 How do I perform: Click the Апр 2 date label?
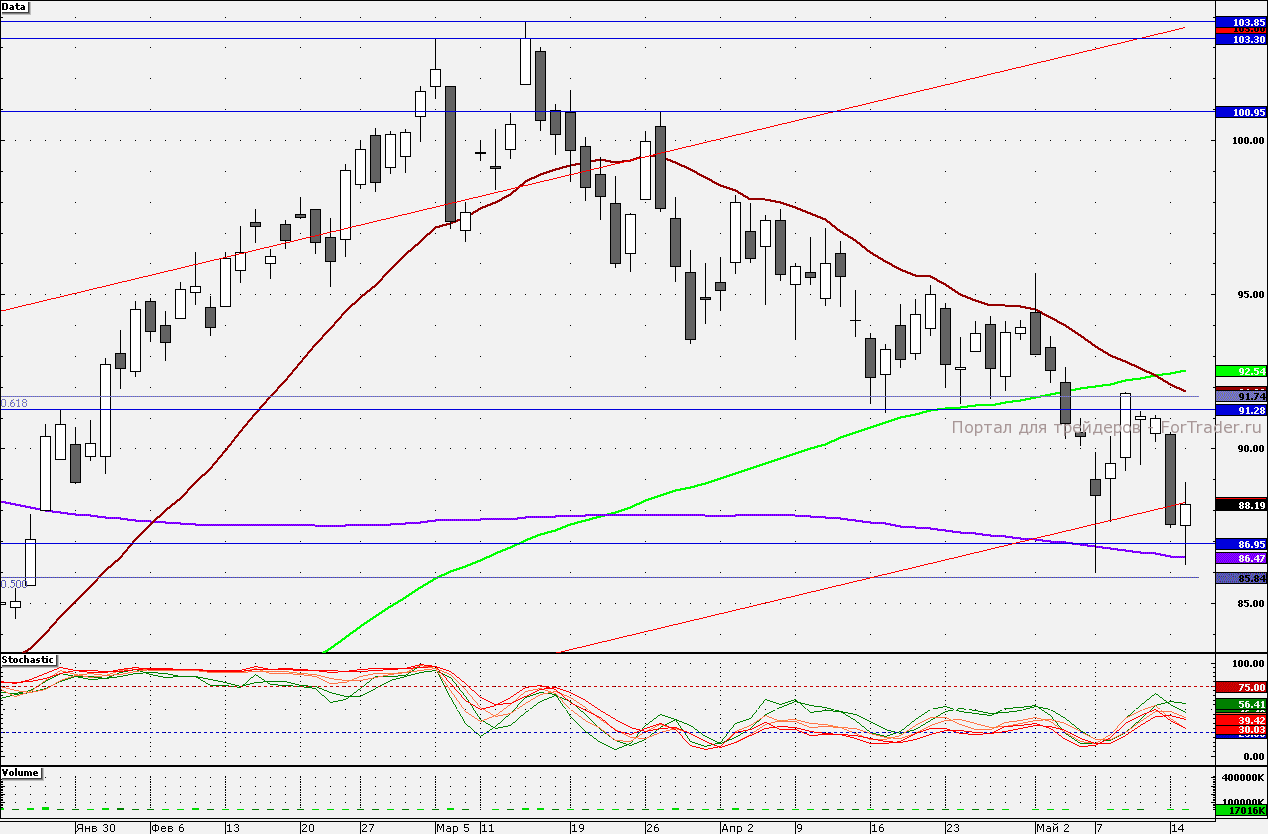pos(737,828)
